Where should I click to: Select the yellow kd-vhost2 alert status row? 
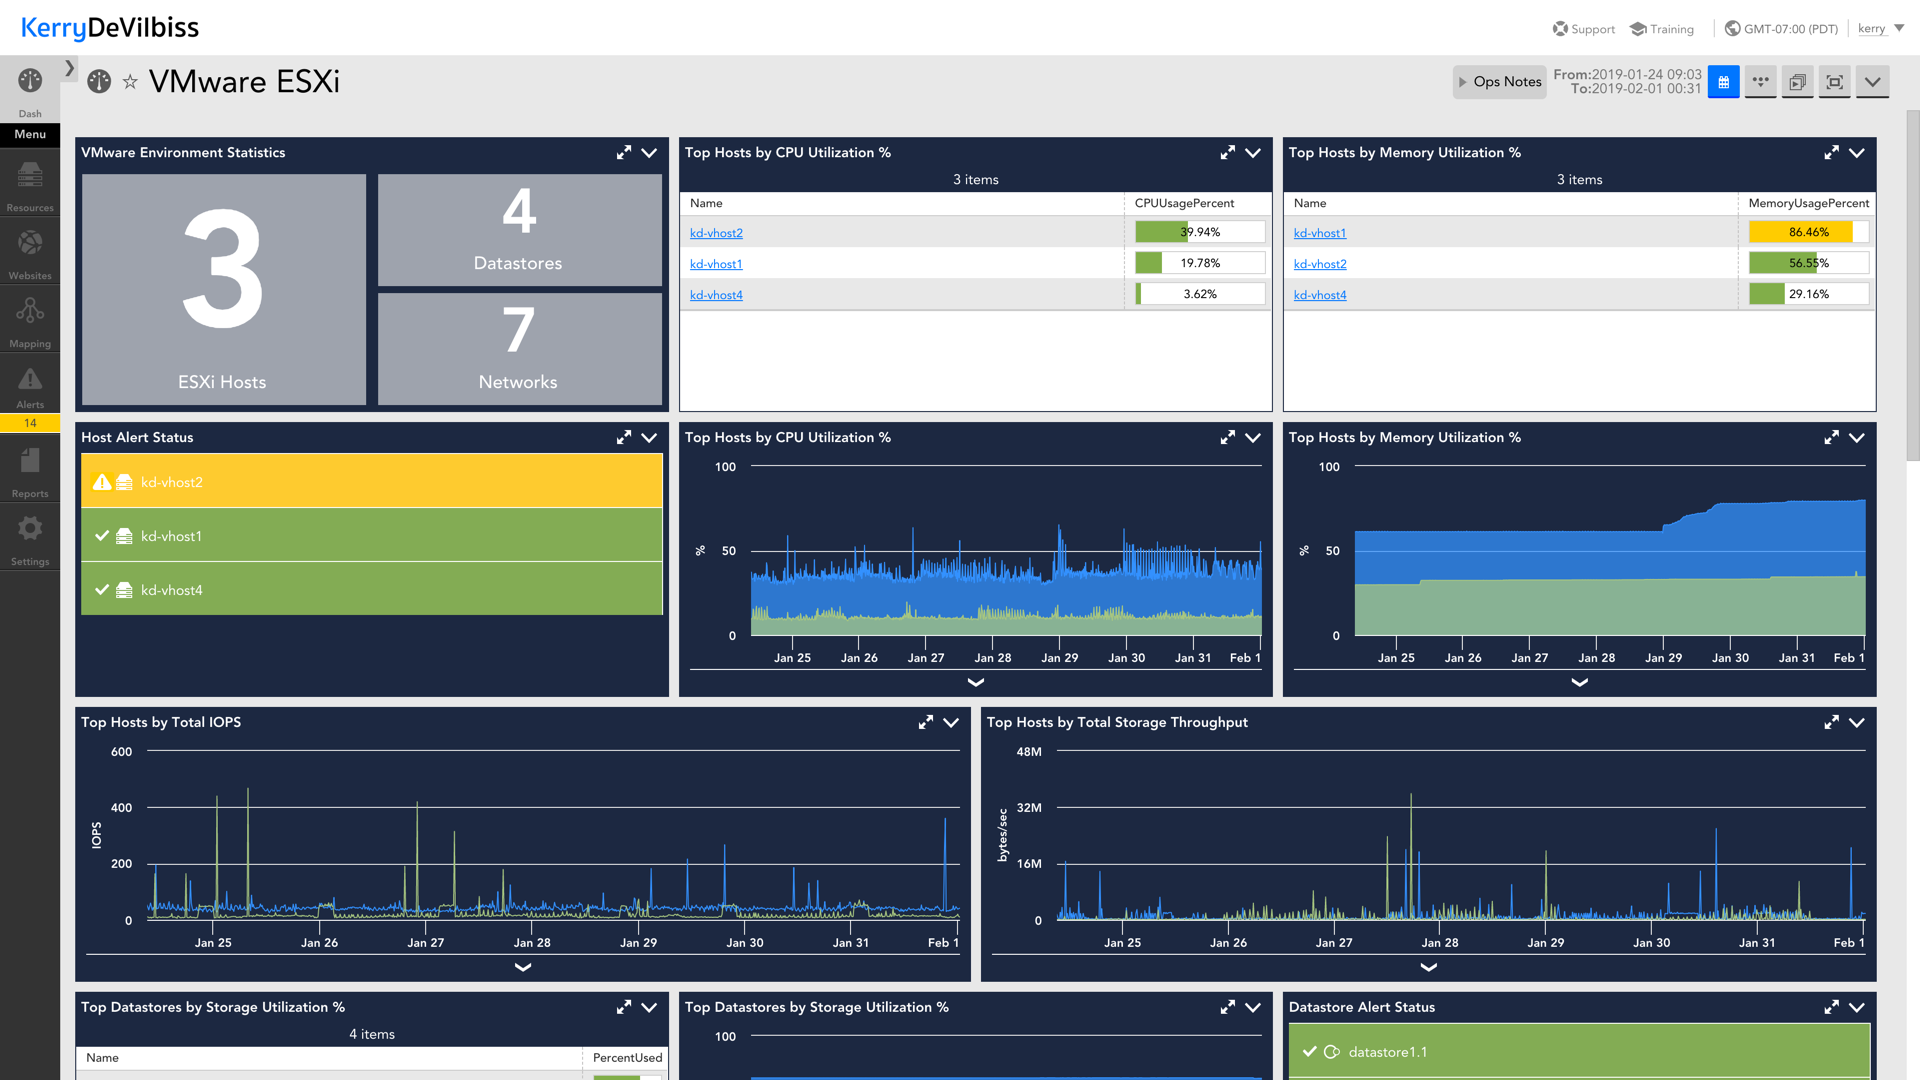372,481
